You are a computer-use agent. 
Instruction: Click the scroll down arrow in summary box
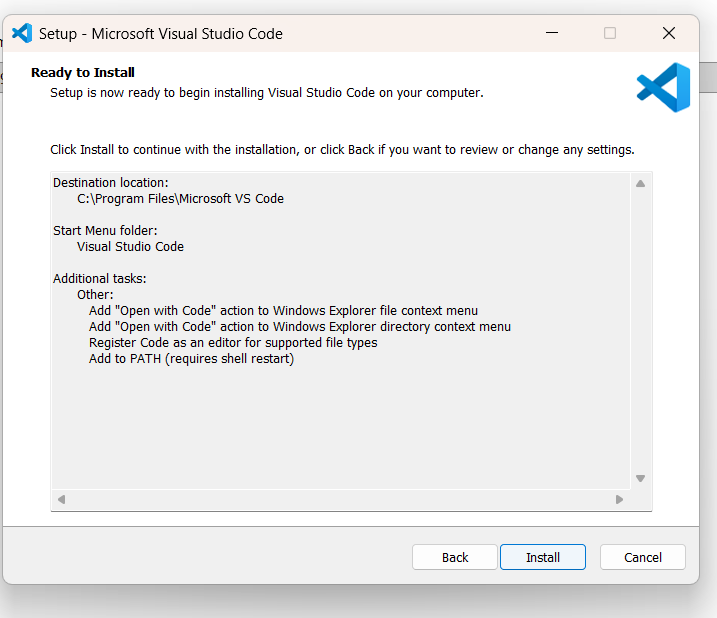click(x=640, y=478)
